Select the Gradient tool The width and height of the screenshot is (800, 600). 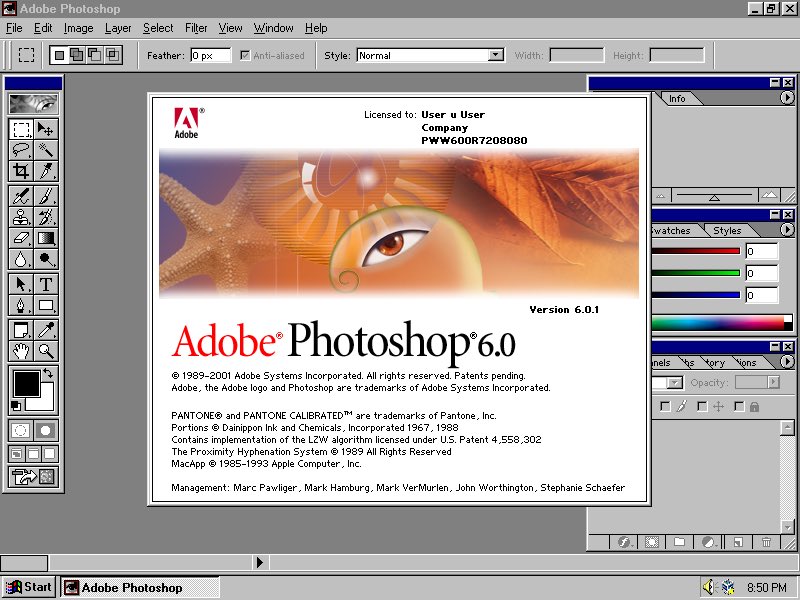pyautogui.click(x=46, y=238)
